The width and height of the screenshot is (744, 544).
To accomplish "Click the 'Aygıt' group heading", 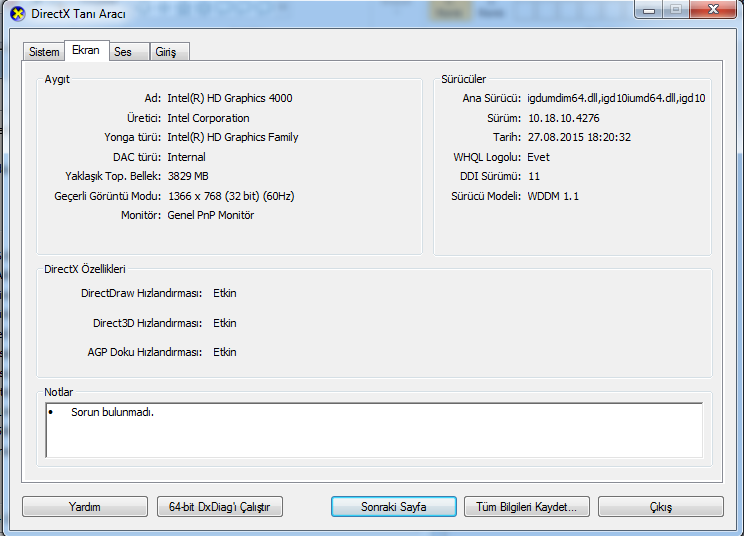I will 57,79.
